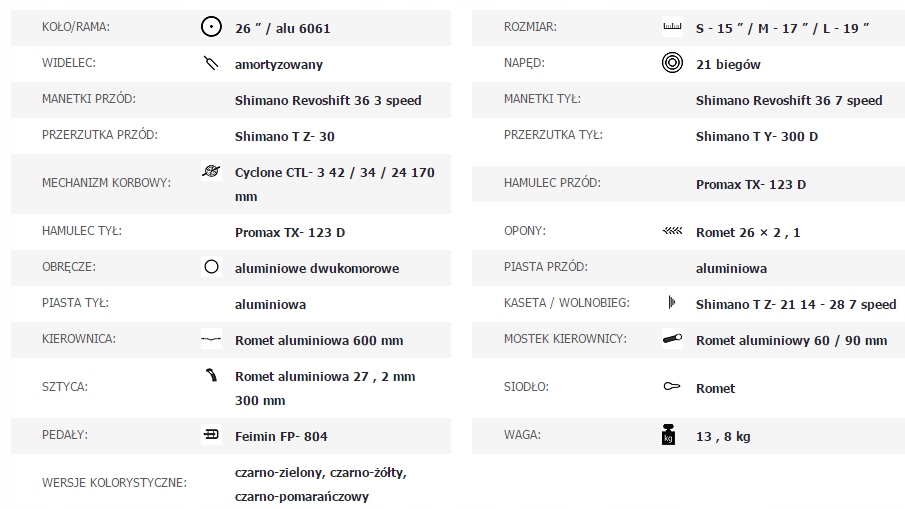Select the 'Shimano Revoshift 36 3 speed' text
Image resolution: width=905 pixels, height=509 pixels.
click(328, 100)
